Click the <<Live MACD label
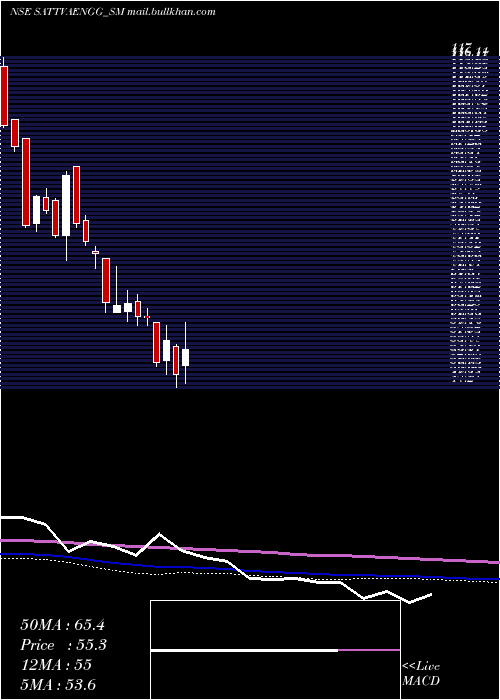500x700 pixels. (421, 673)
